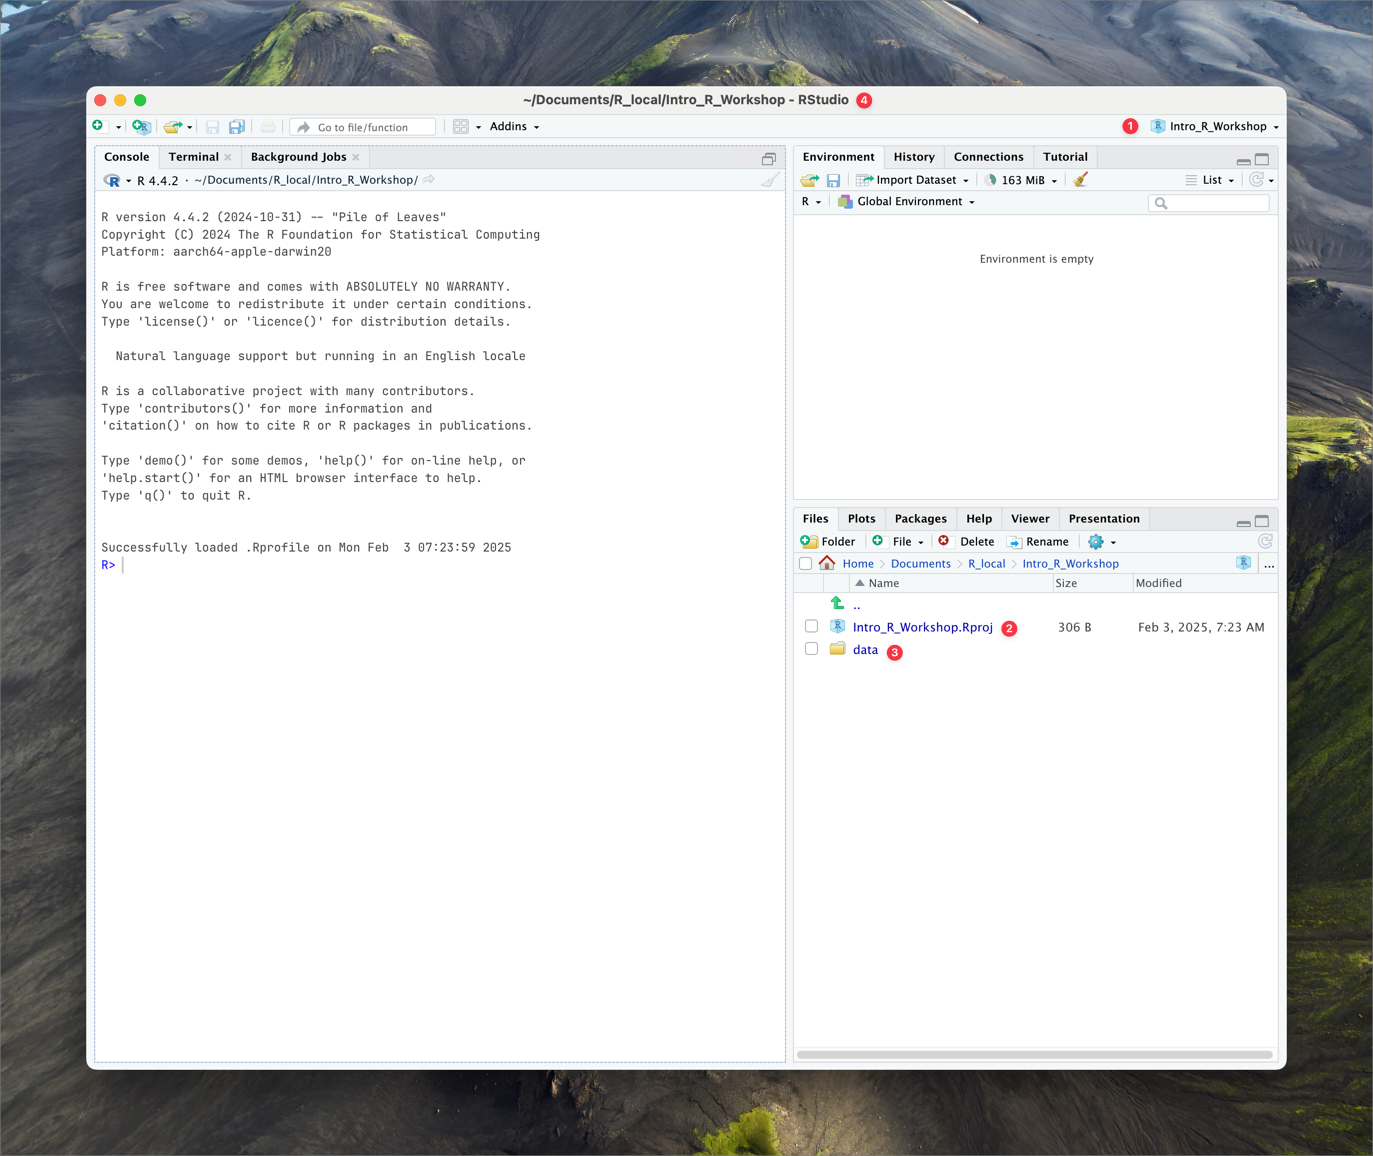Clear the console with the broom icon

click(770, 180)
